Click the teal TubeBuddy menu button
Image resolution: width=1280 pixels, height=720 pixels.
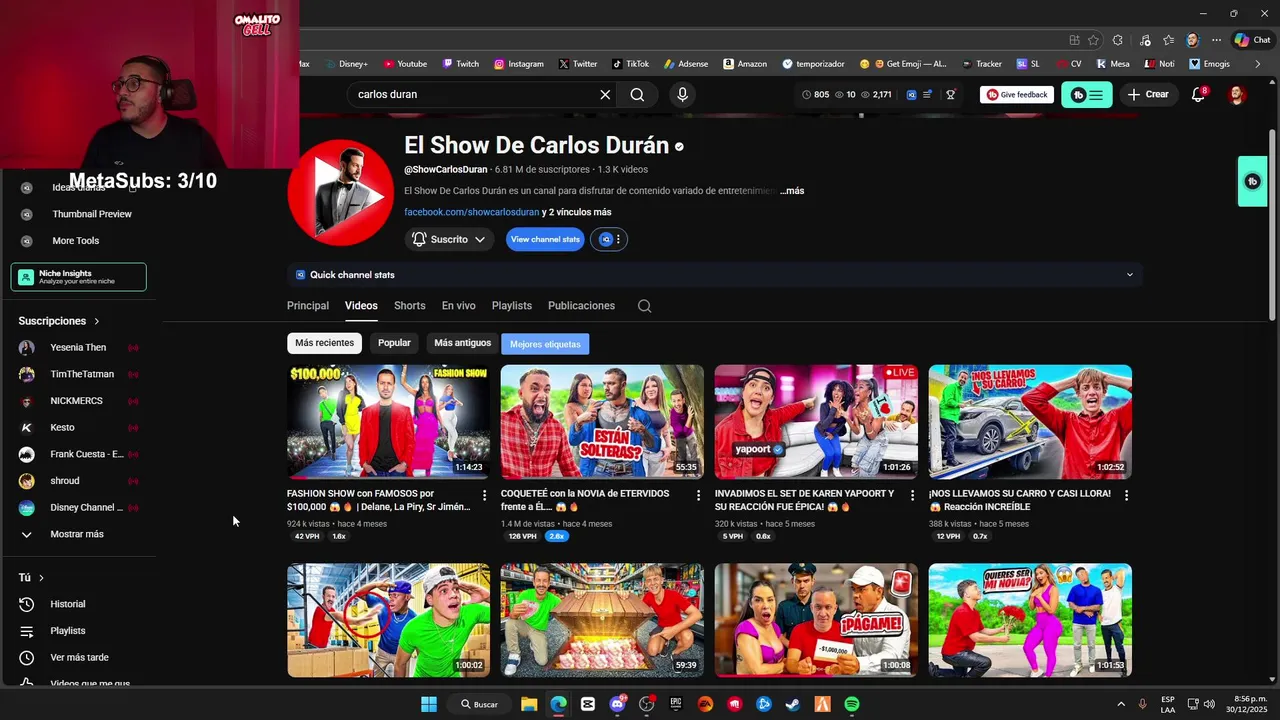pyautogui.click(x=1086, y=95)
